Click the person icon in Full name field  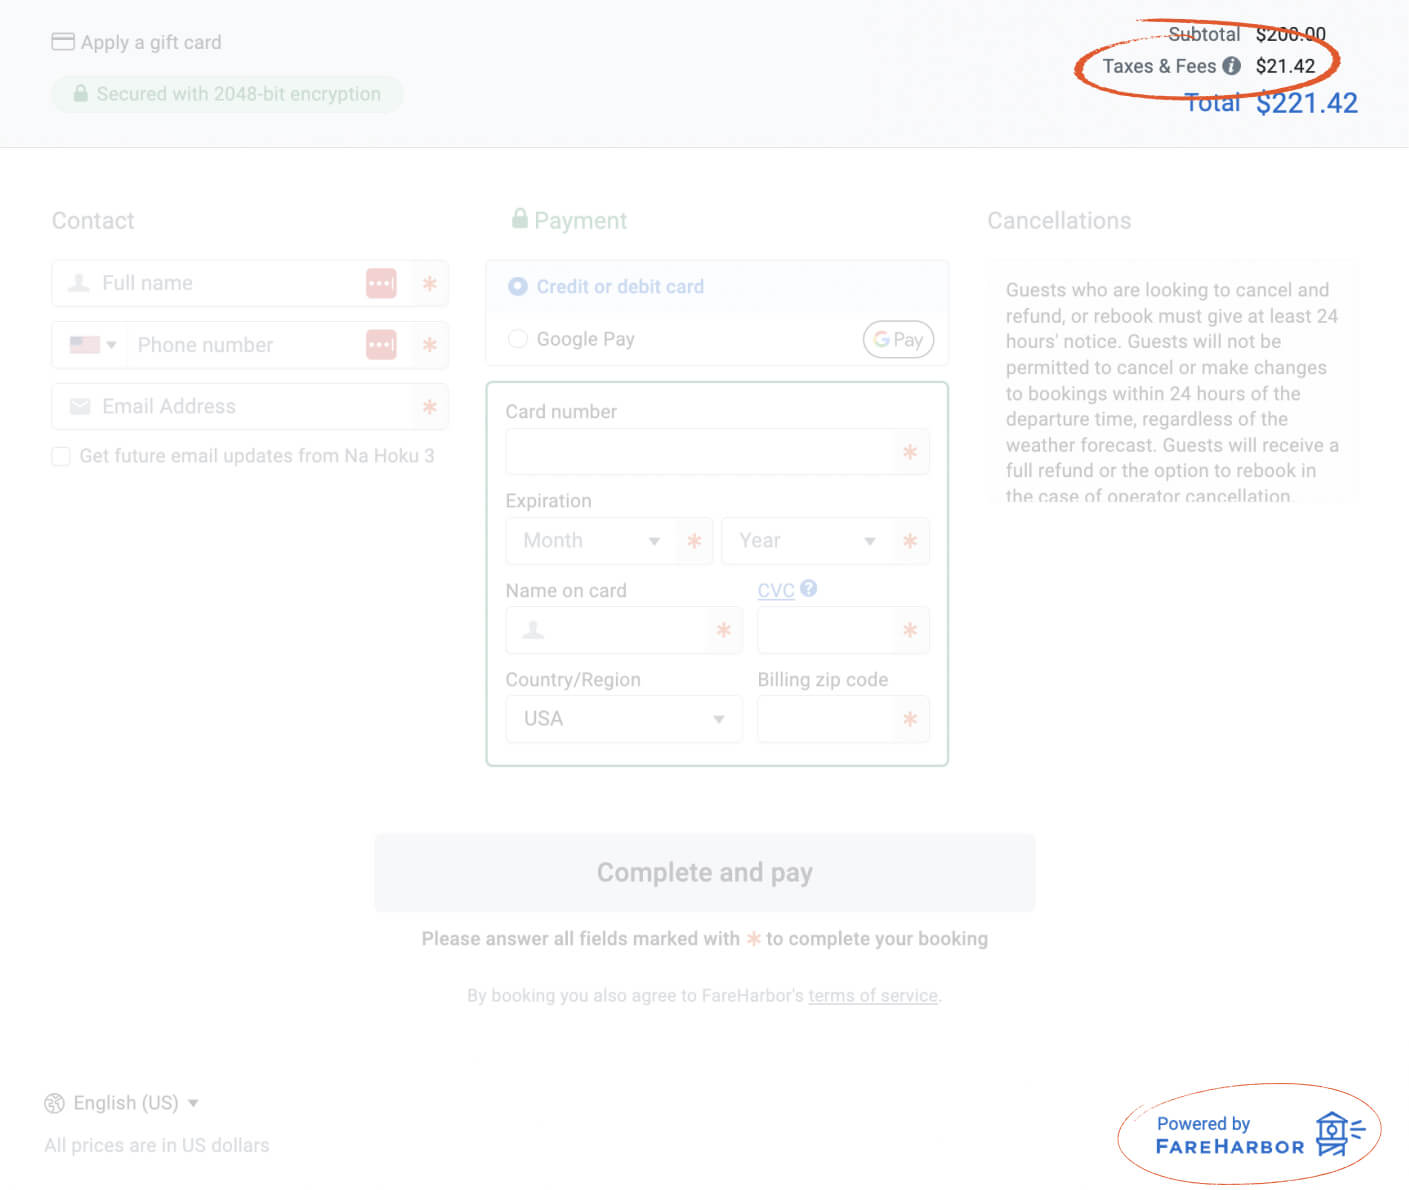click(78, 283)
